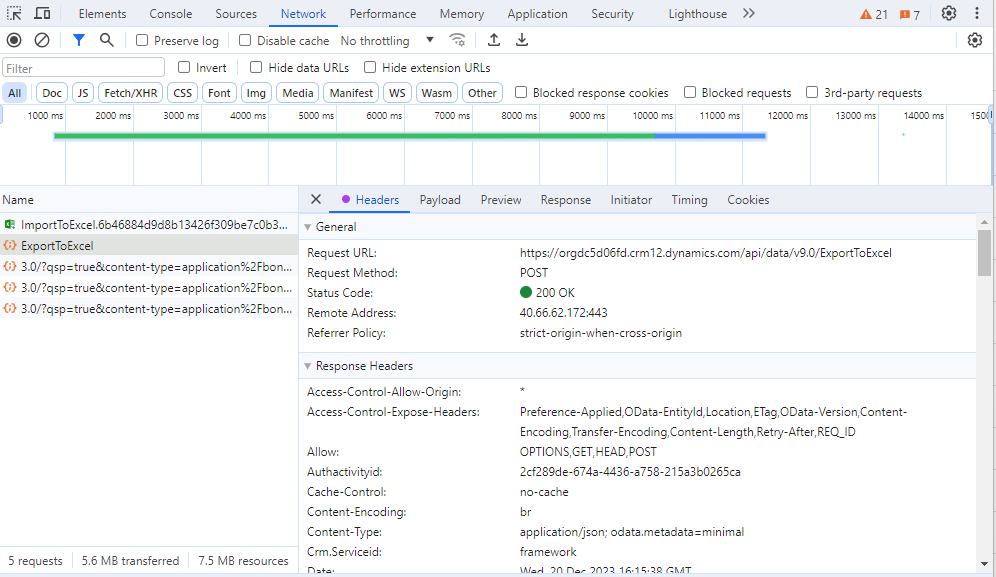The height and width of the screenshot is (577, 996).
Task: Open Network panel settings gear
Action: point(974,41)
